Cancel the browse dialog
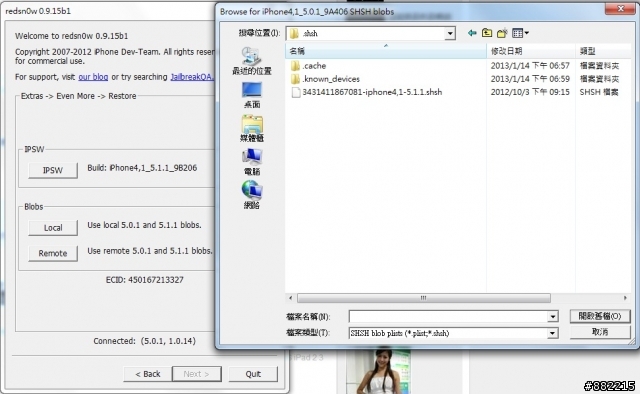 (x=600, y=332)
